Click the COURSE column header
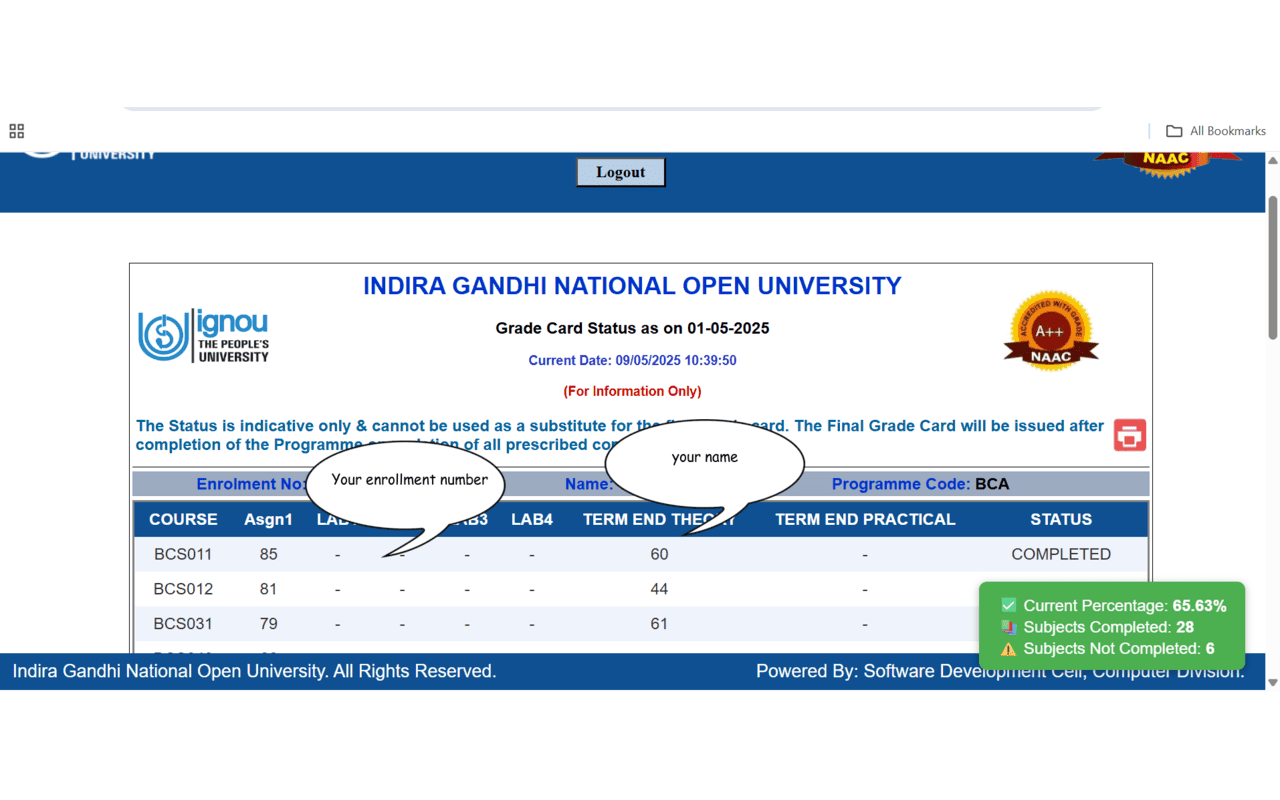Image resolution: width=1280 pixels, height=800 pixels. pyautogui.click(x=183, y=519)
